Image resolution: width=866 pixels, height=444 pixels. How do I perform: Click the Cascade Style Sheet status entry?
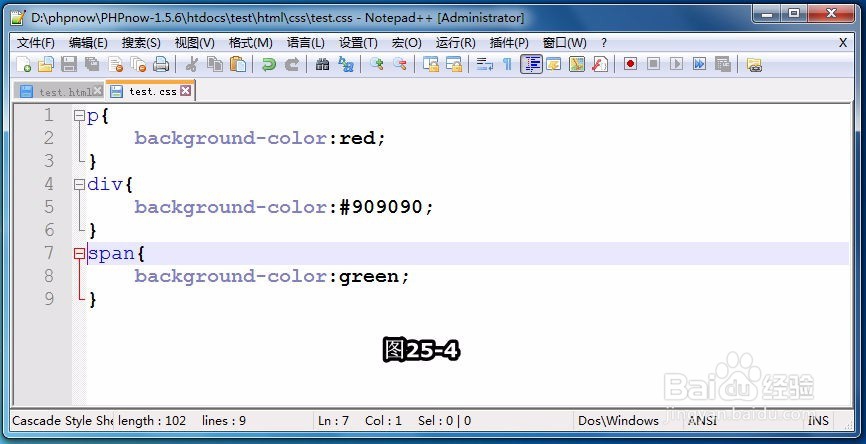point(62,421)
